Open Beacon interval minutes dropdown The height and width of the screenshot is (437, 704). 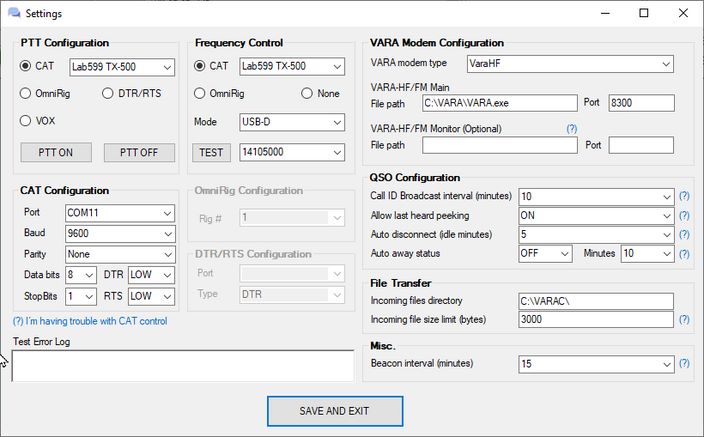click(596, 364)
